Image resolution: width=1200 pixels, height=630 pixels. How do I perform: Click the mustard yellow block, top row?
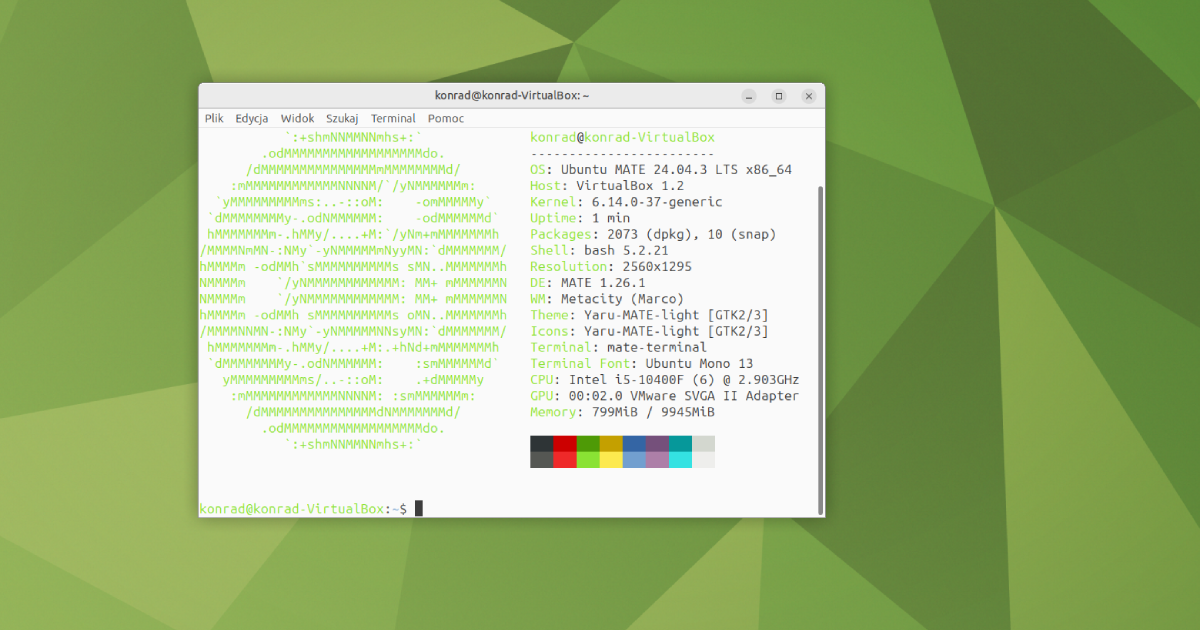611,444
